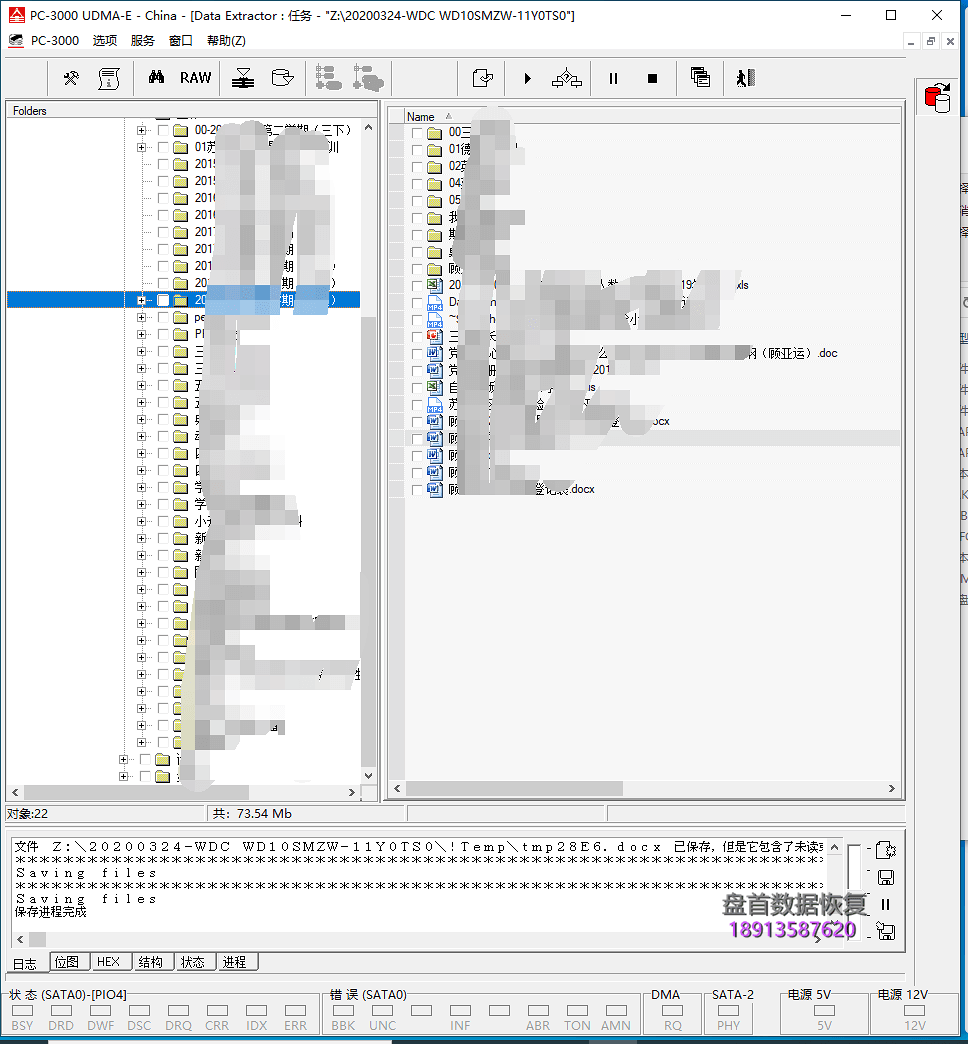The height and width of the screenshot is (1044, 968).
Task: Expand the highlighted selected folder node
Action: point(141,300)
